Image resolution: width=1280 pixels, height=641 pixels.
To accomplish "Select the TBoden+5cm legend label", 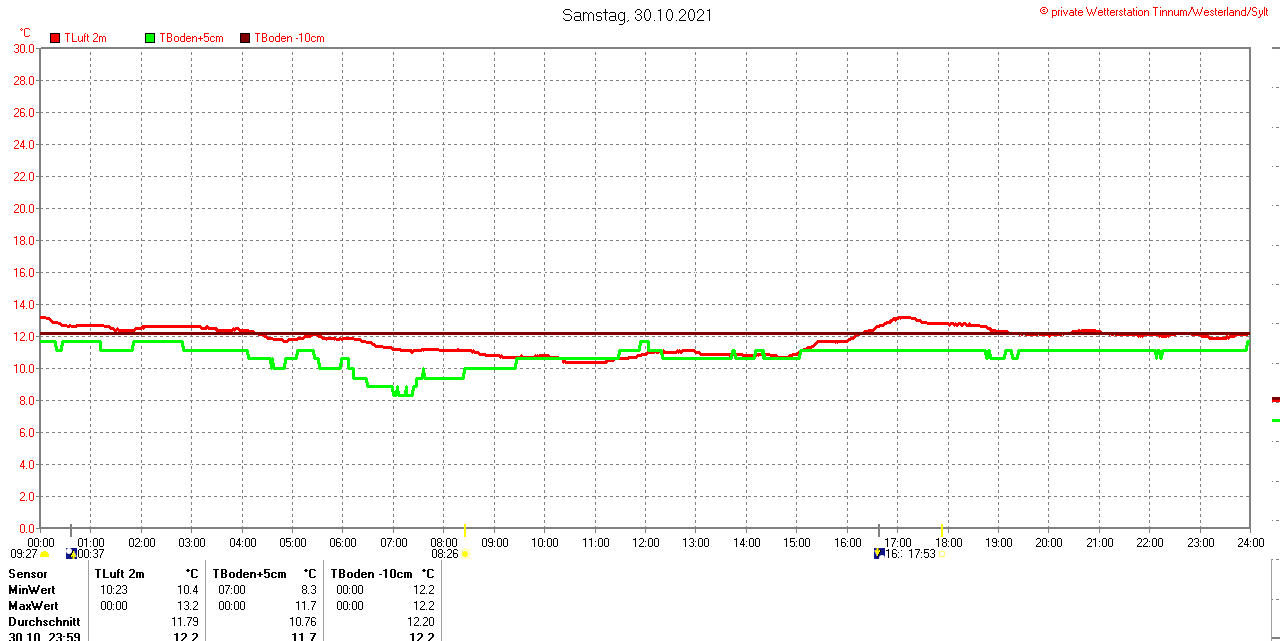I will coord(191,38).
